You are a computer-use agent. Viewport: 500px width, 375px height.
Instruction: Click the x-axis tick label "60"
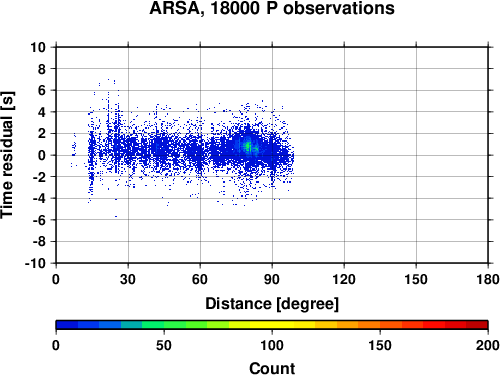(x=200, y=279)
